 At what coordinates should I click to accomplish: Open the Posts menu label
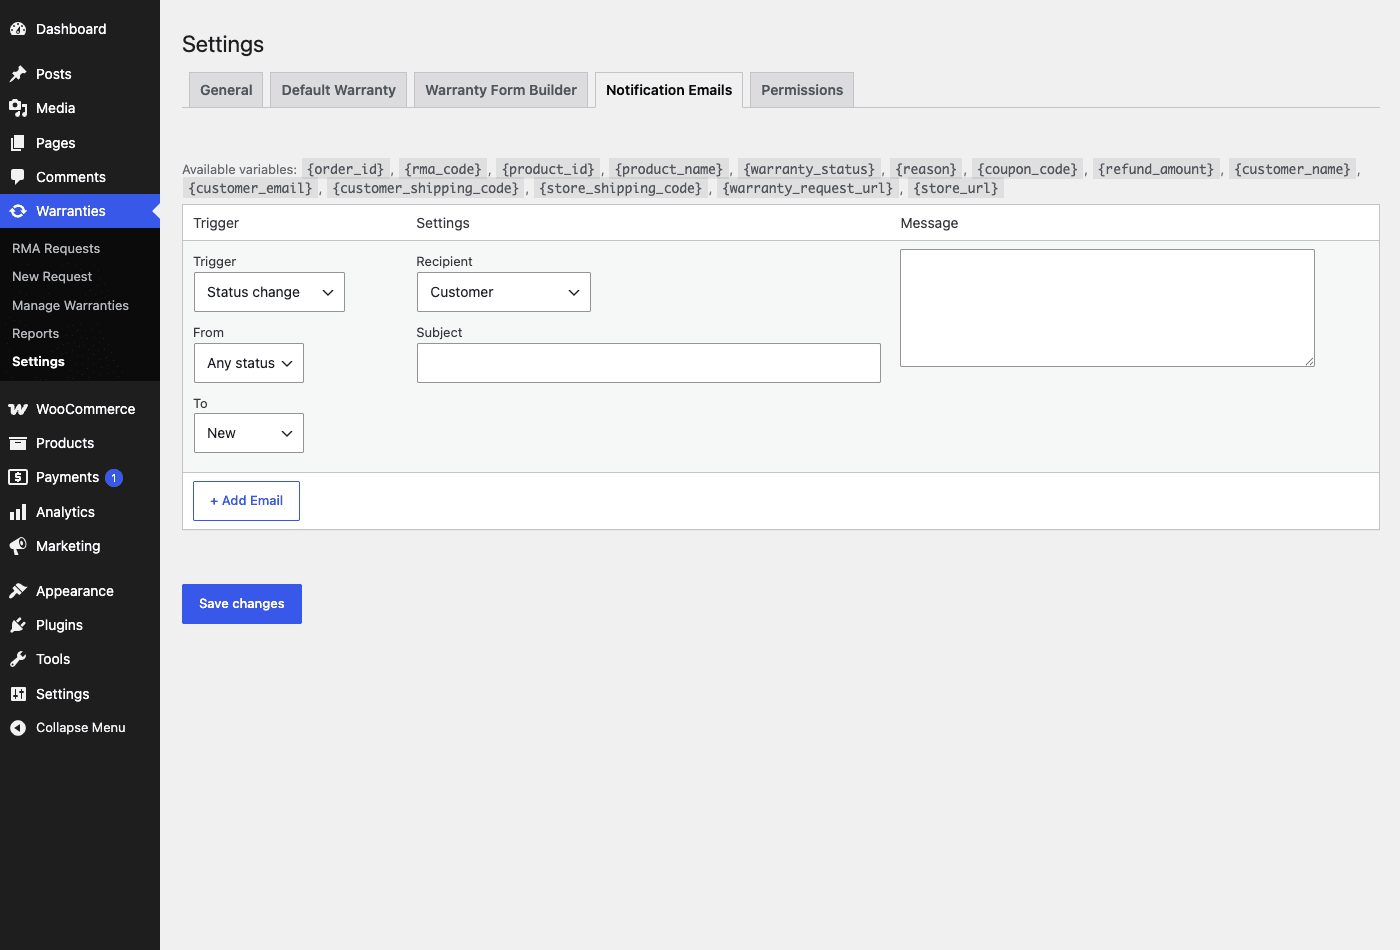tap(54, 74)
